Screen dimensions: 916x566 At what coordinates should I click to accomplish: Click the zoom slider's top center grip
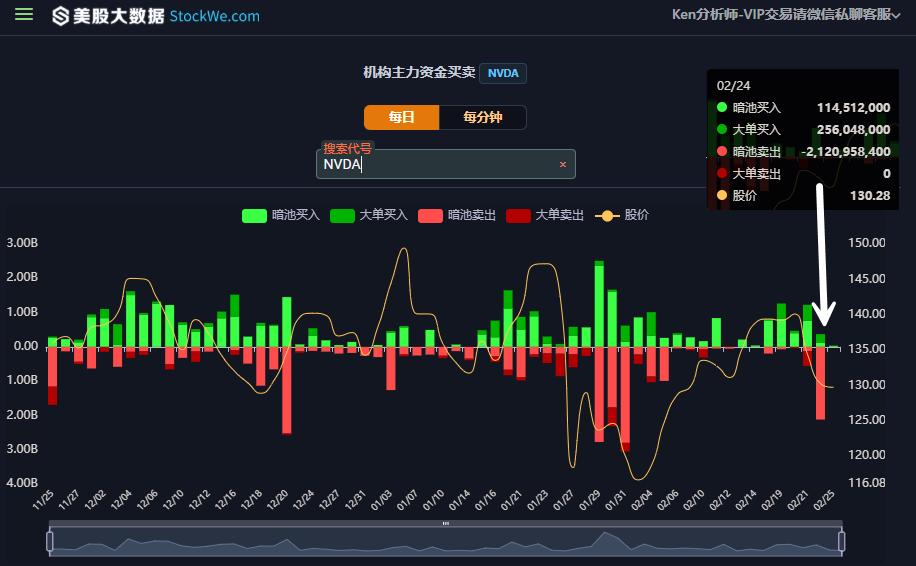point(446,523)
